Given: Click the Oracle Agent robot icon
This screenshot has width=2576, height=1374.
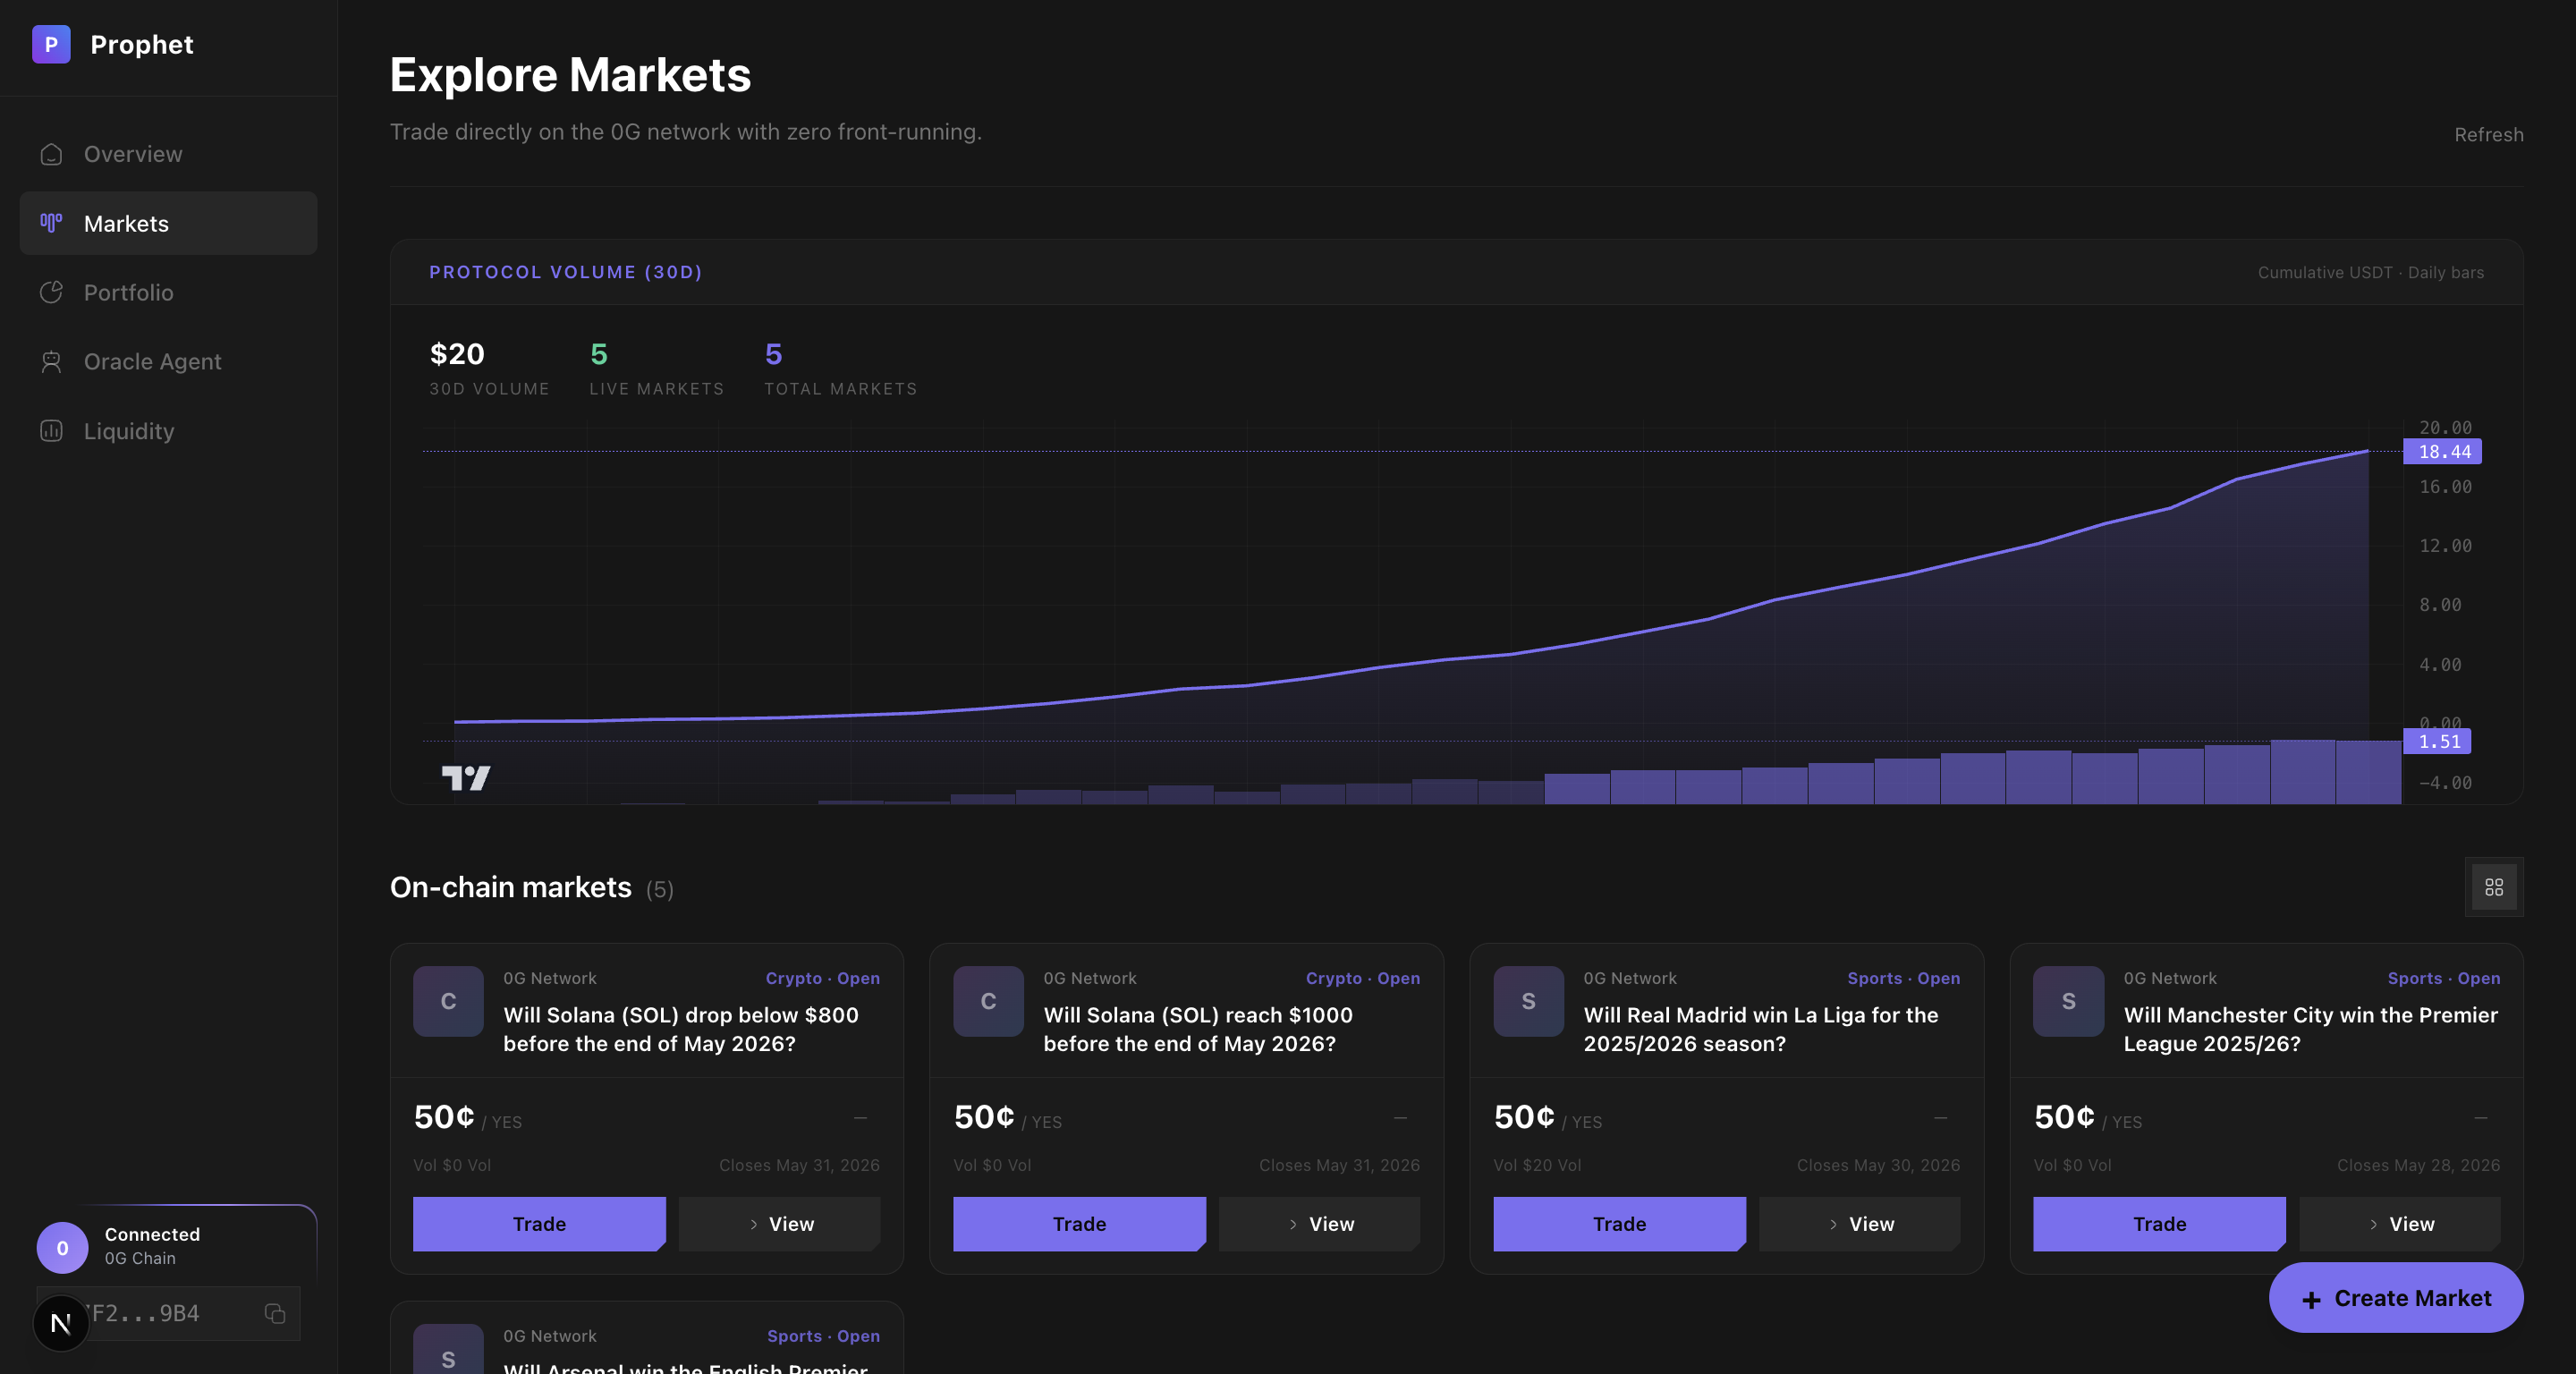Looking at the screenshot, I should 51,361.
